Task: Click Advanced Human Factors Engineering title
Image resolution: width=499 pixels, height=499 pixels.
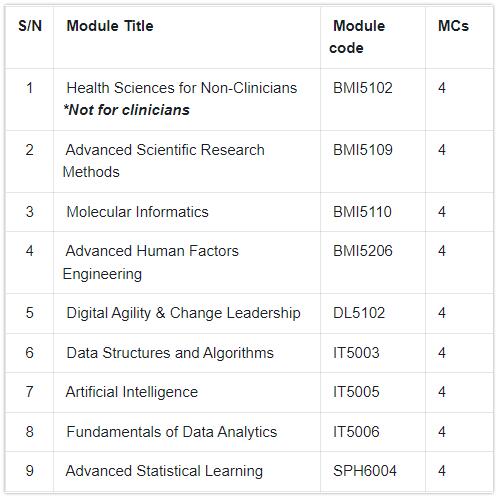Action: [x=151, y=262]
